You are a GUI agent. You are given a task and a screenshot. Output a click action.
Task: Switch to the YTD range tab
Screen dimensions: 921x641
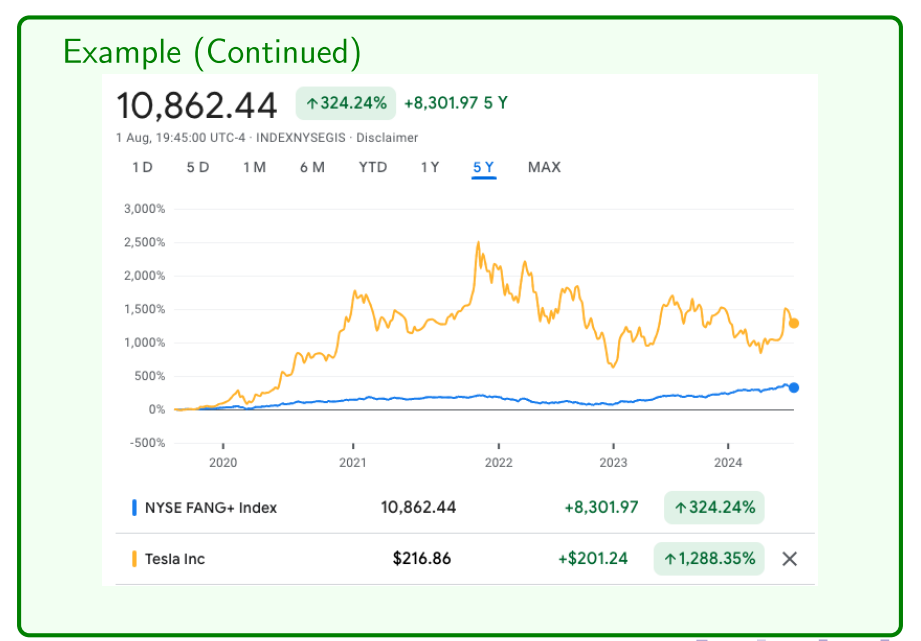373,167
